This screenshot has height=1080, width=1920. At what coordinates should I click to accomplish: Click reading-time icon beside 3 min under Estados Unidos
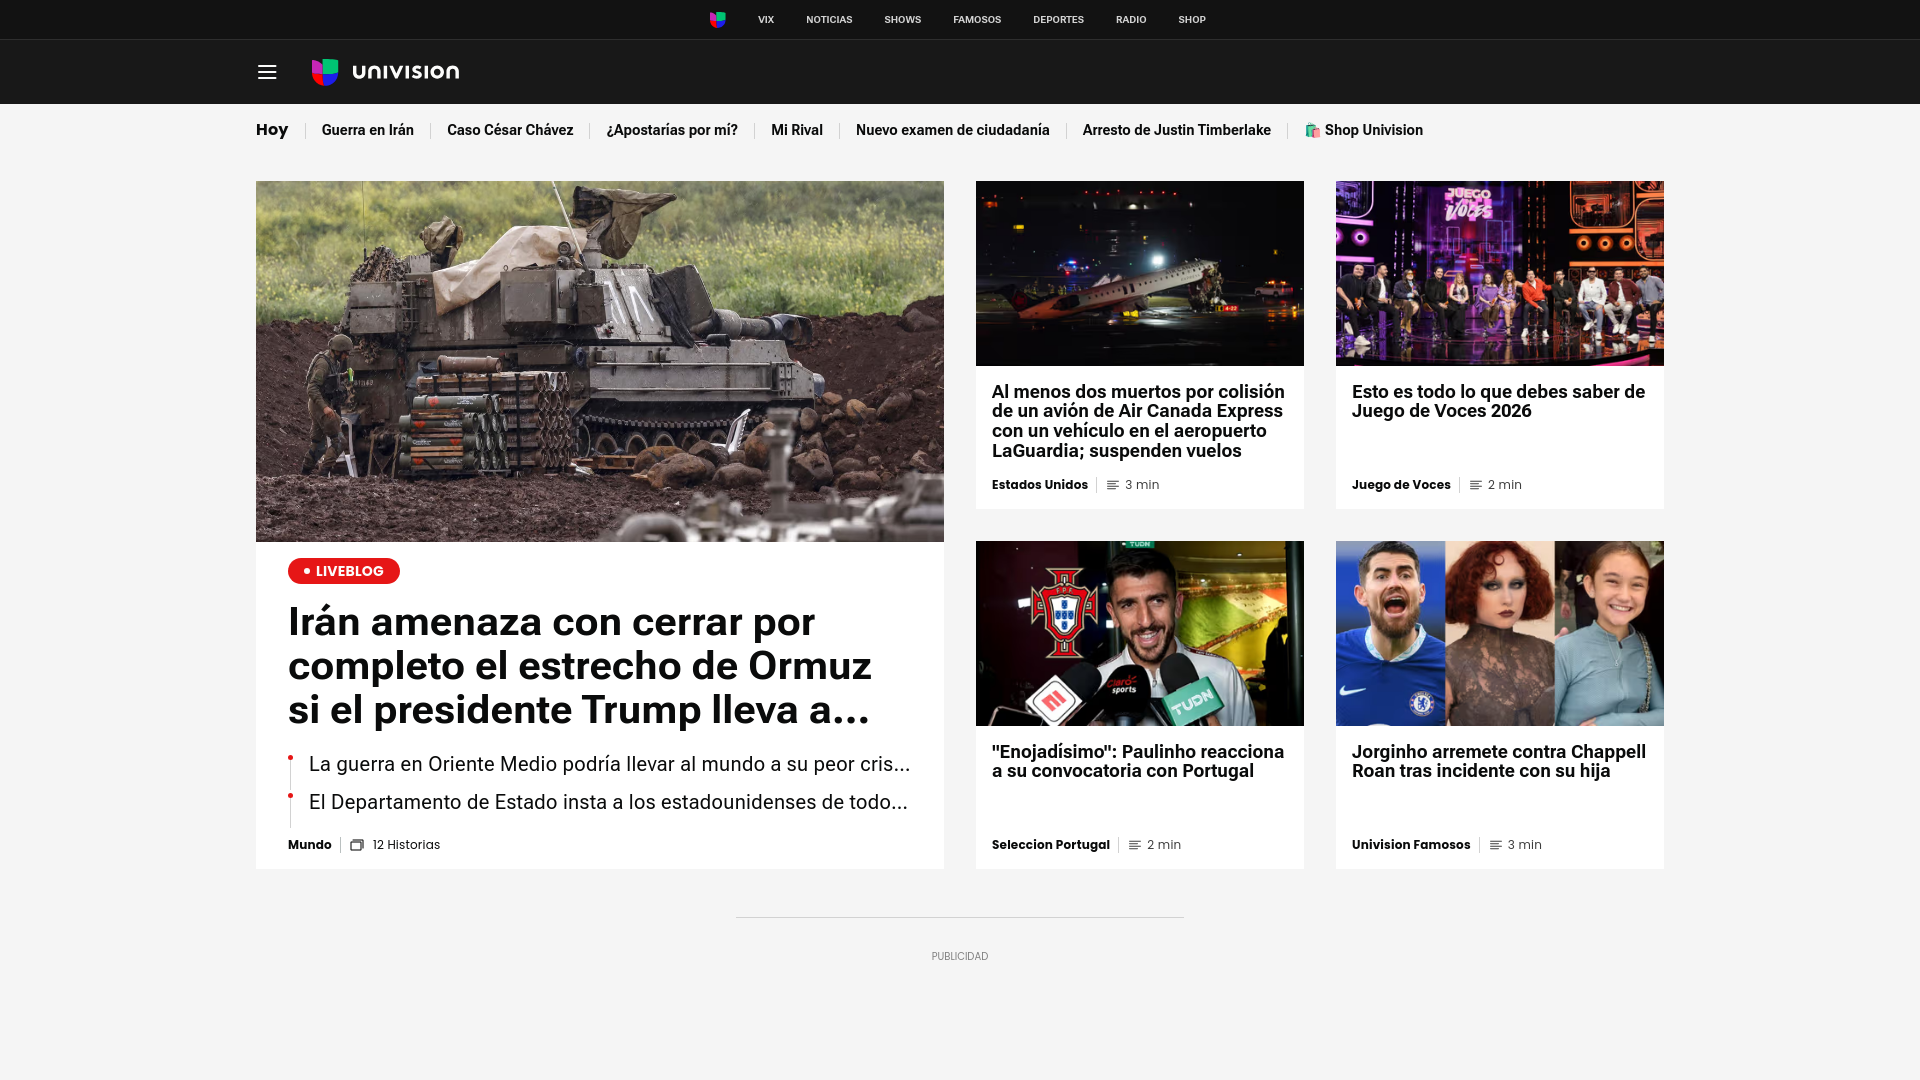(1113, 485)
